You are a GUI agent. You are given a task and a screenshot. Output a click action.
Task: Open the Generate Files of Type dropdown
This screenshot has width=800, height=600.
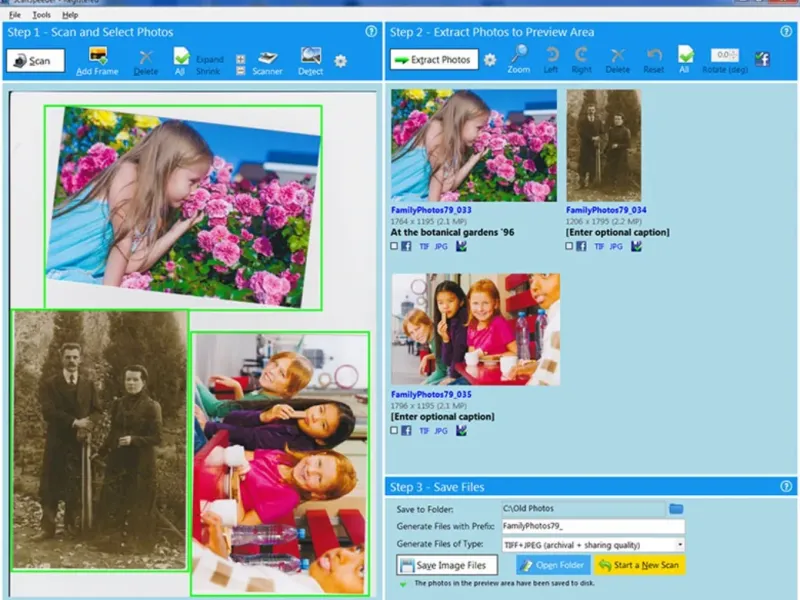(x=680, y=545)
